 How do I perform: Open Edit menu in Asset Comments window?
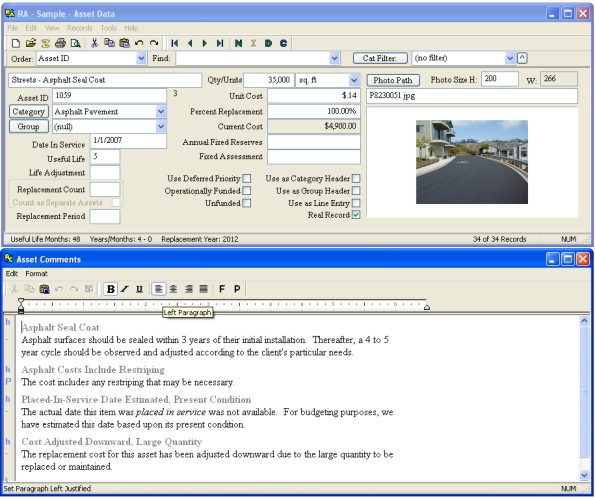coord(12,274)
